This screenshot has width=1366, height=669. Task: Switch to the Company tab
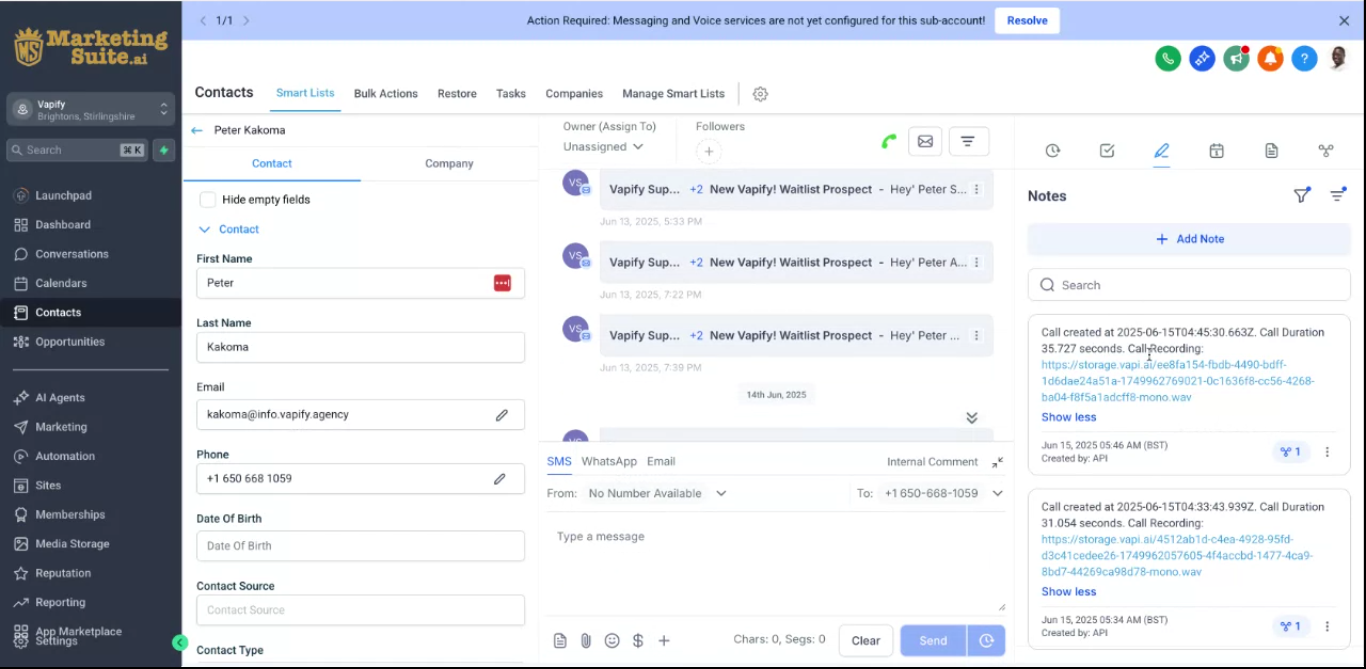(x=448, y=163)
